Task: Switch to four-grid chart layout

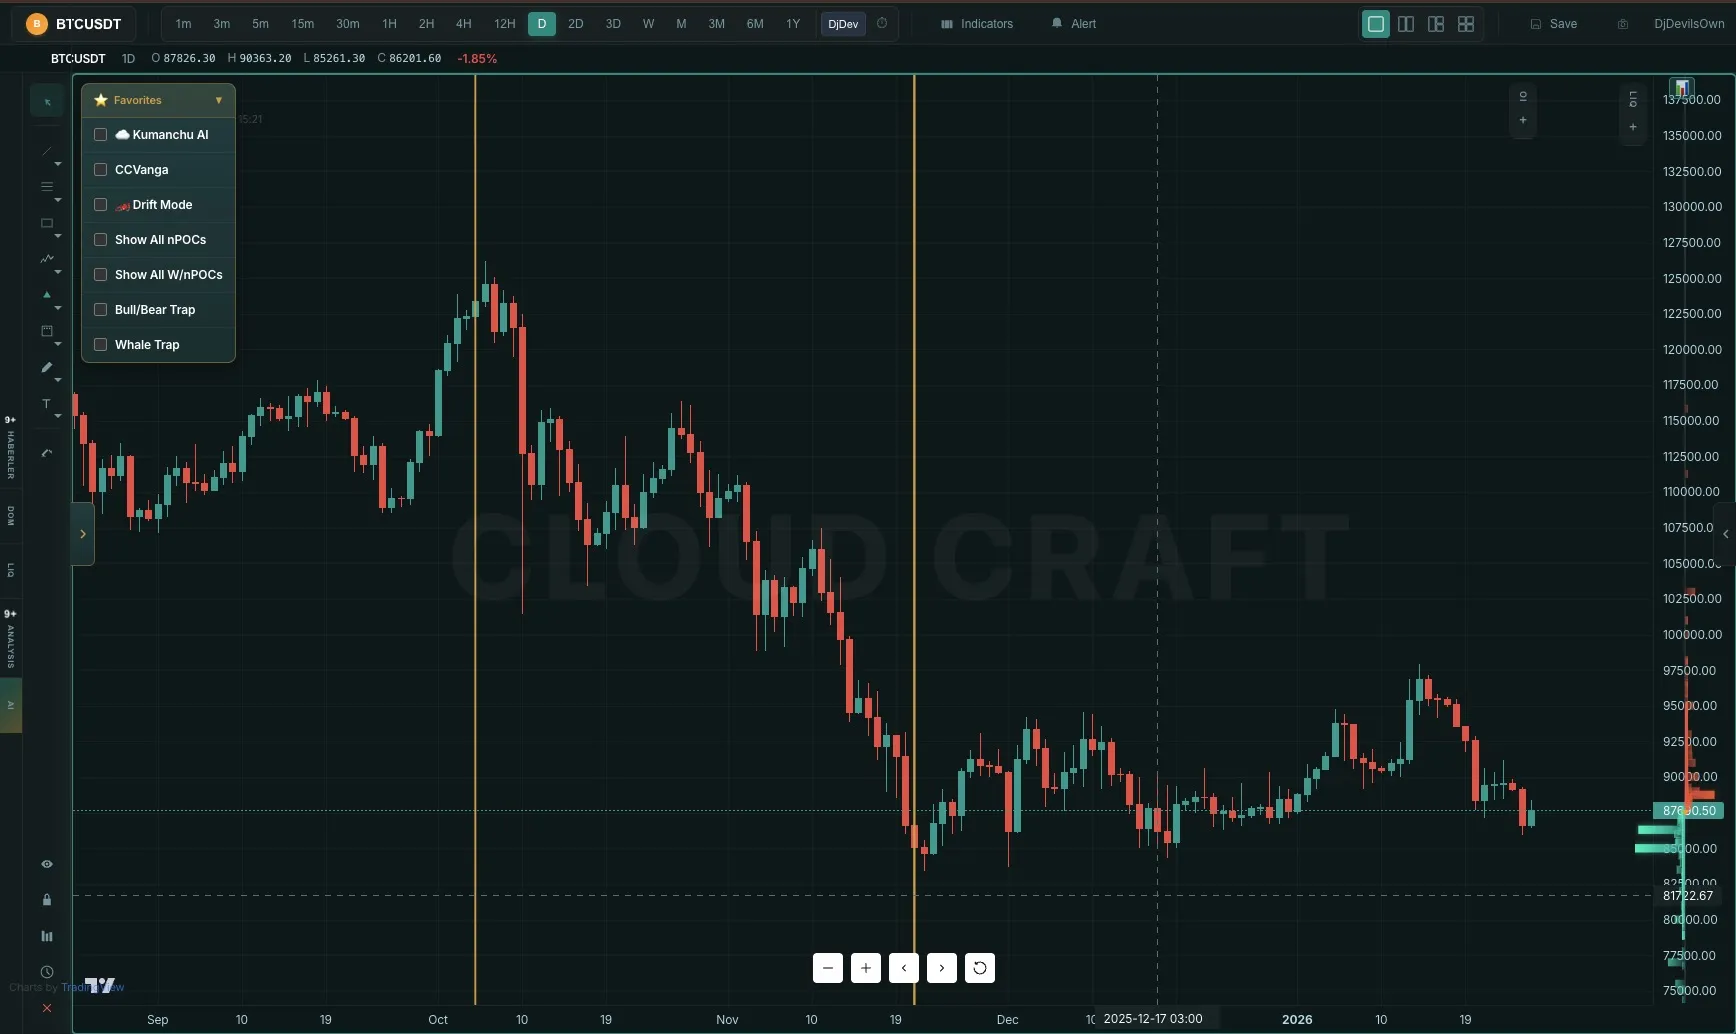Action: 1466,24
